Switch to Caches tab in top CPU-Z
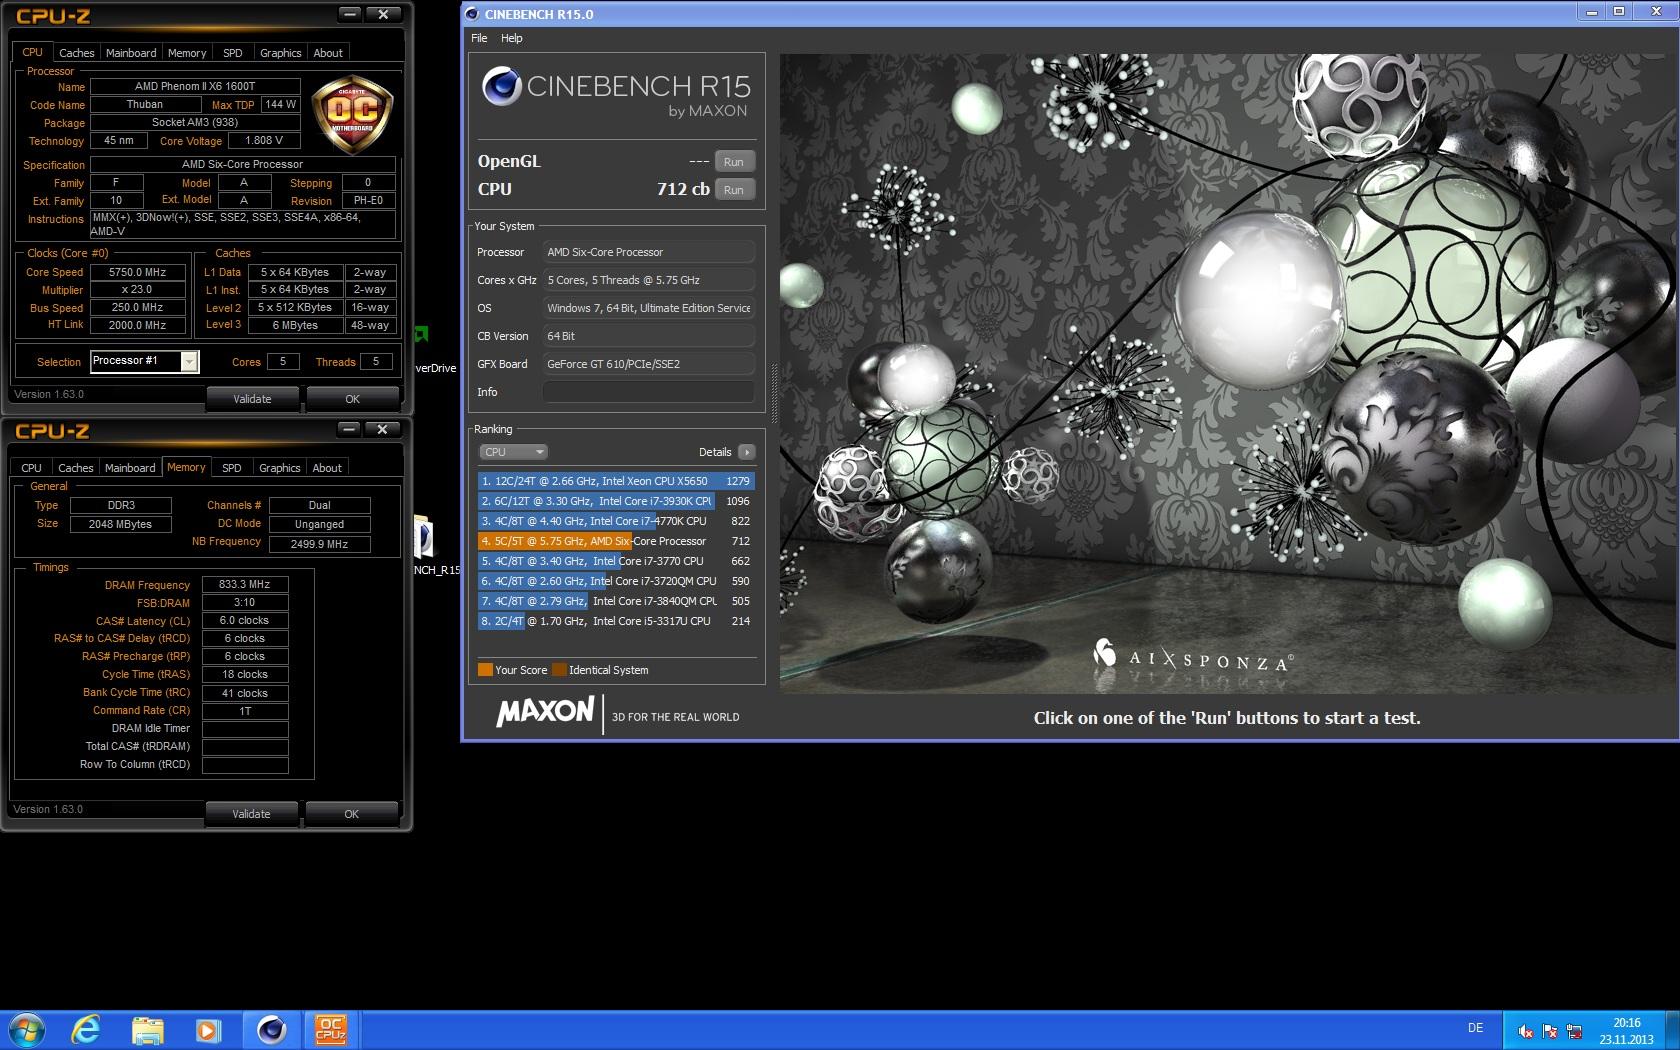 (x=76, y=53)
